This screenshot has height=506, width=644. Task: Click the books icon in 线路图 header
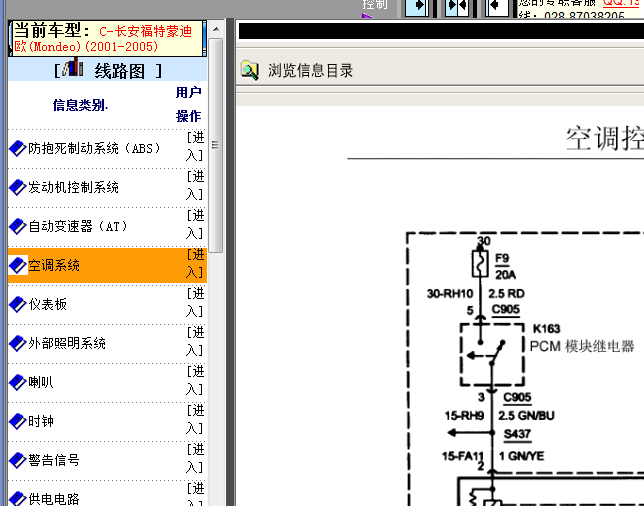click(x=73, y=67)
